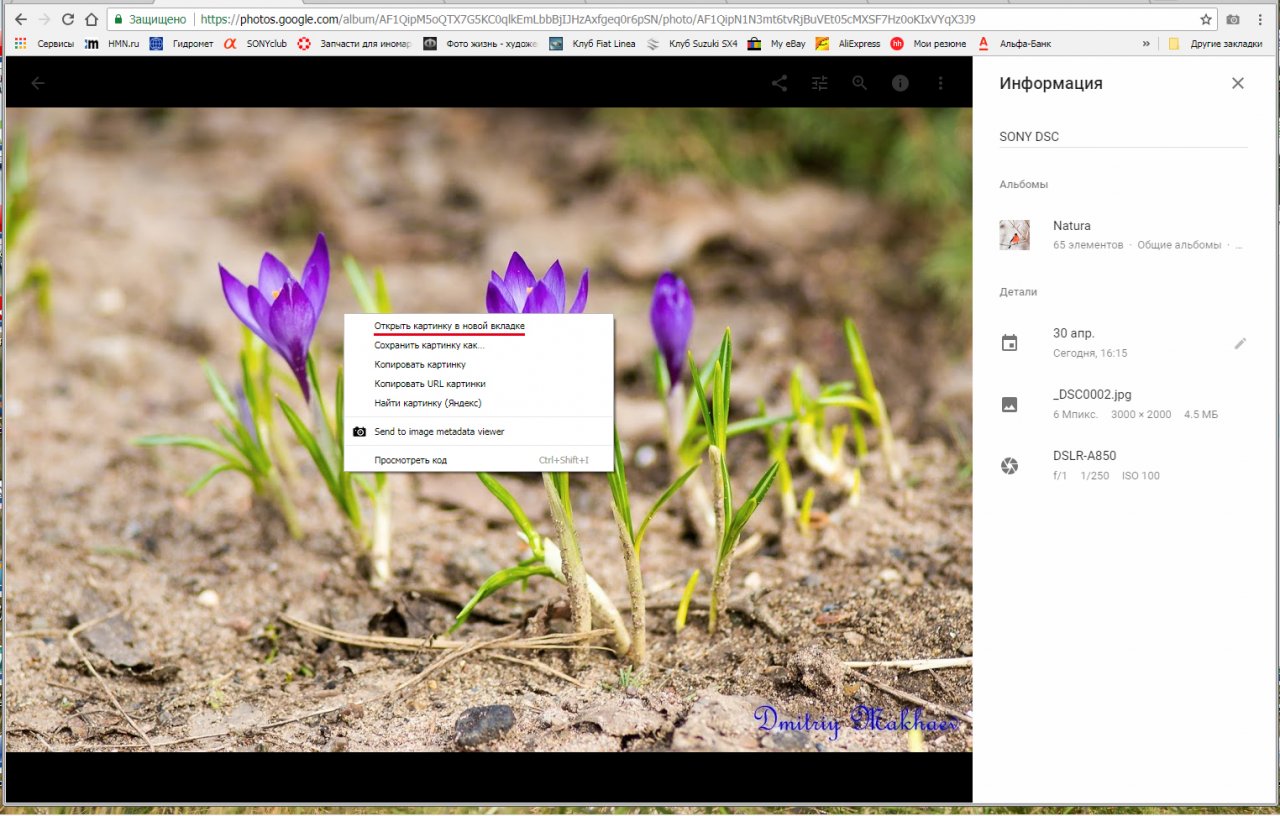Click the SONY DSC description field
The width and height of the screenshot is (1280, 816).
(x=1123, y=137)
